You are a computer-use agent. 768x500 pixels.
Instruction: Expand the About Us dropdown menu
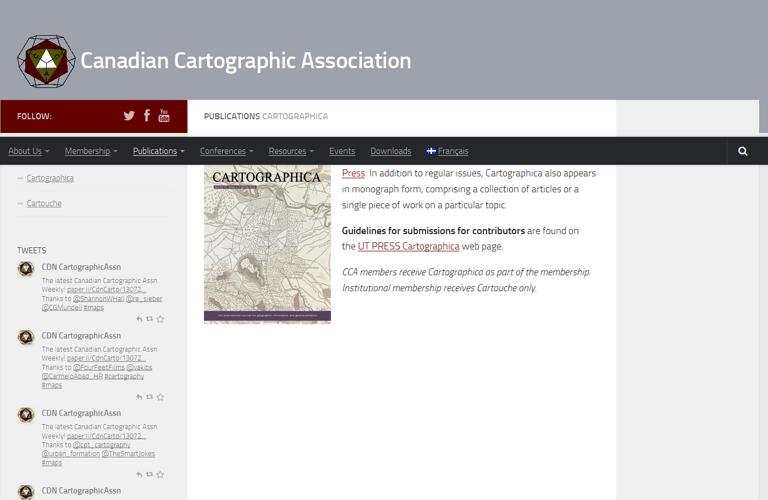28,151
